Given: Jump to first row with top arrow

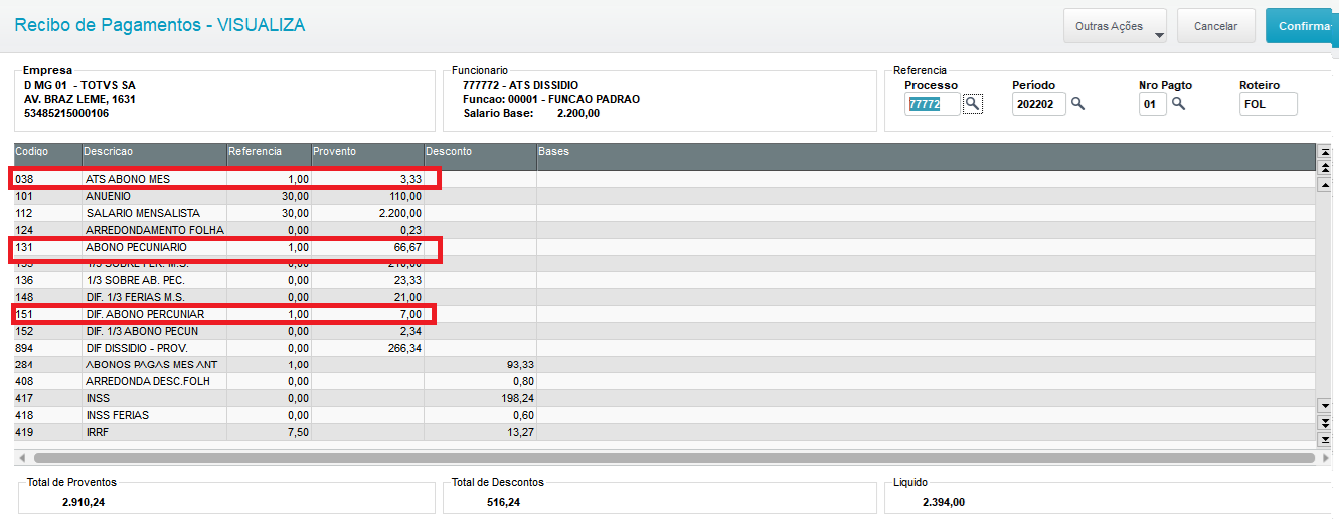Looking at the screenshot, I should tap(1325, 152).
